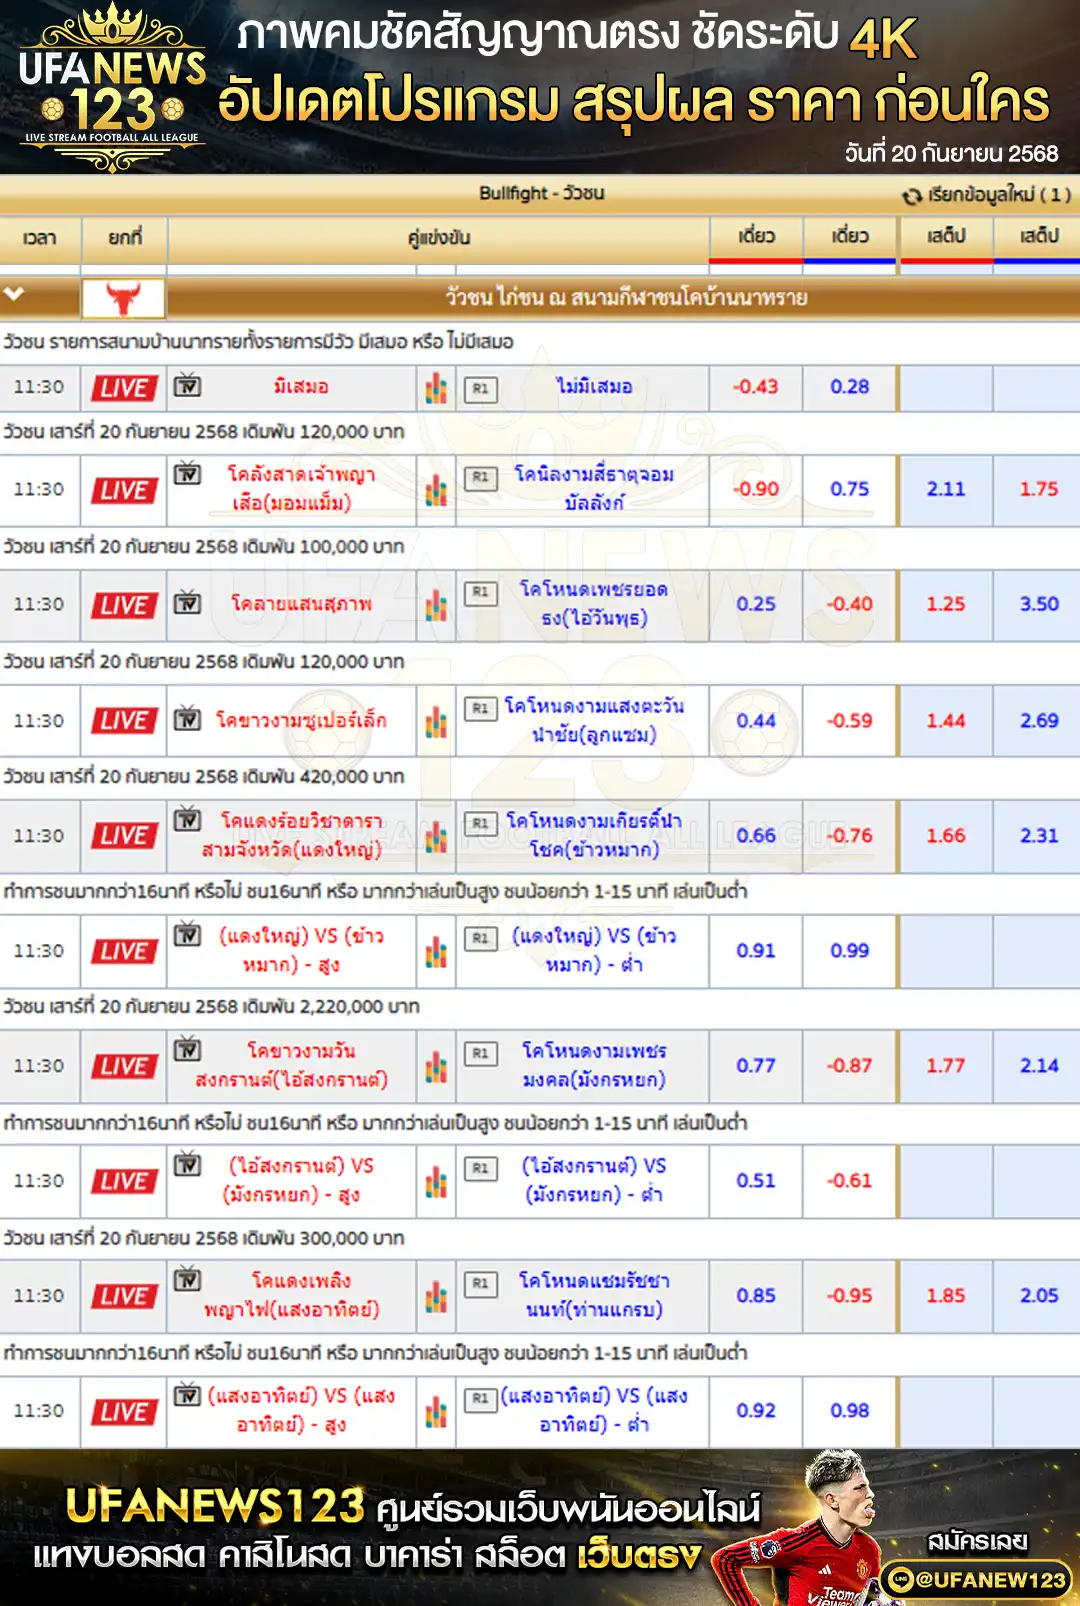Open the TV icon beside โคขาวงามซุเปอร์เล็ก

point(187,718)
